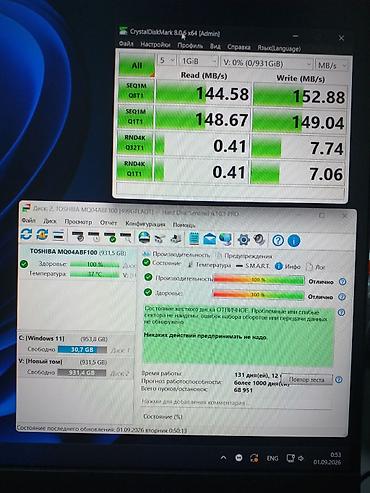Switch to the Предупреждения tab
This screenshot has width=370, height=493.
click(x=244, y=256)
